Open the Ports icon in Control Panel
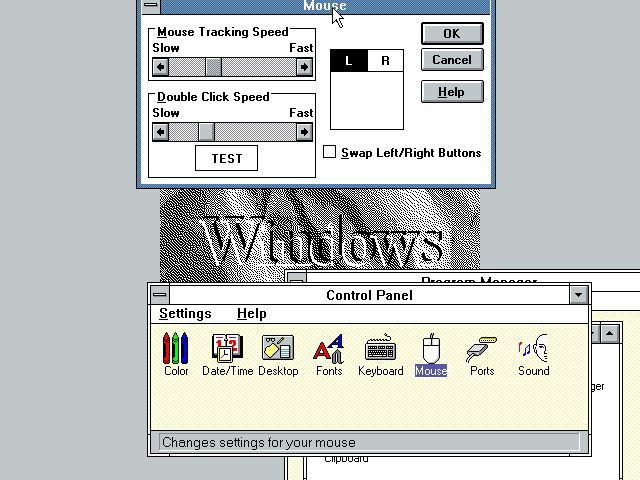 482,354
